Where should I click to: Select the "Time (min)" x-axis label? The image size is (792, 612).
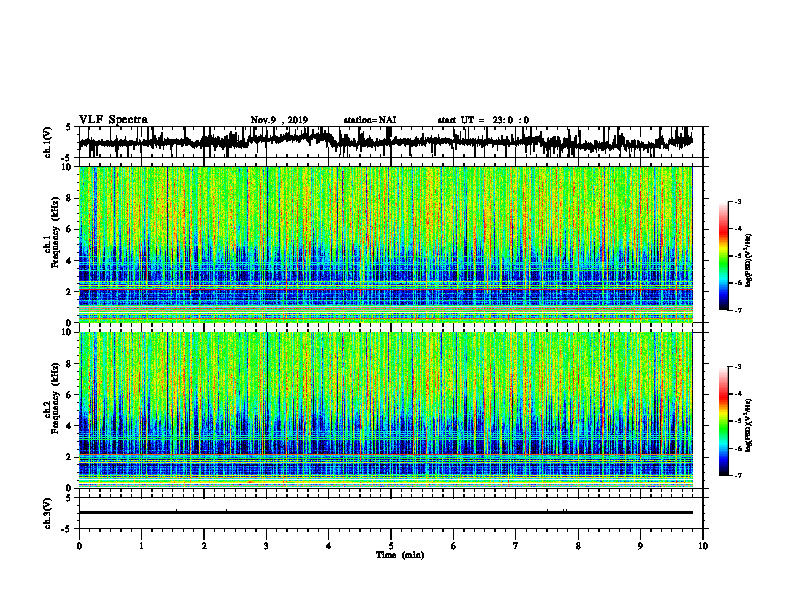pyautogui.click(x=400, y=555)
